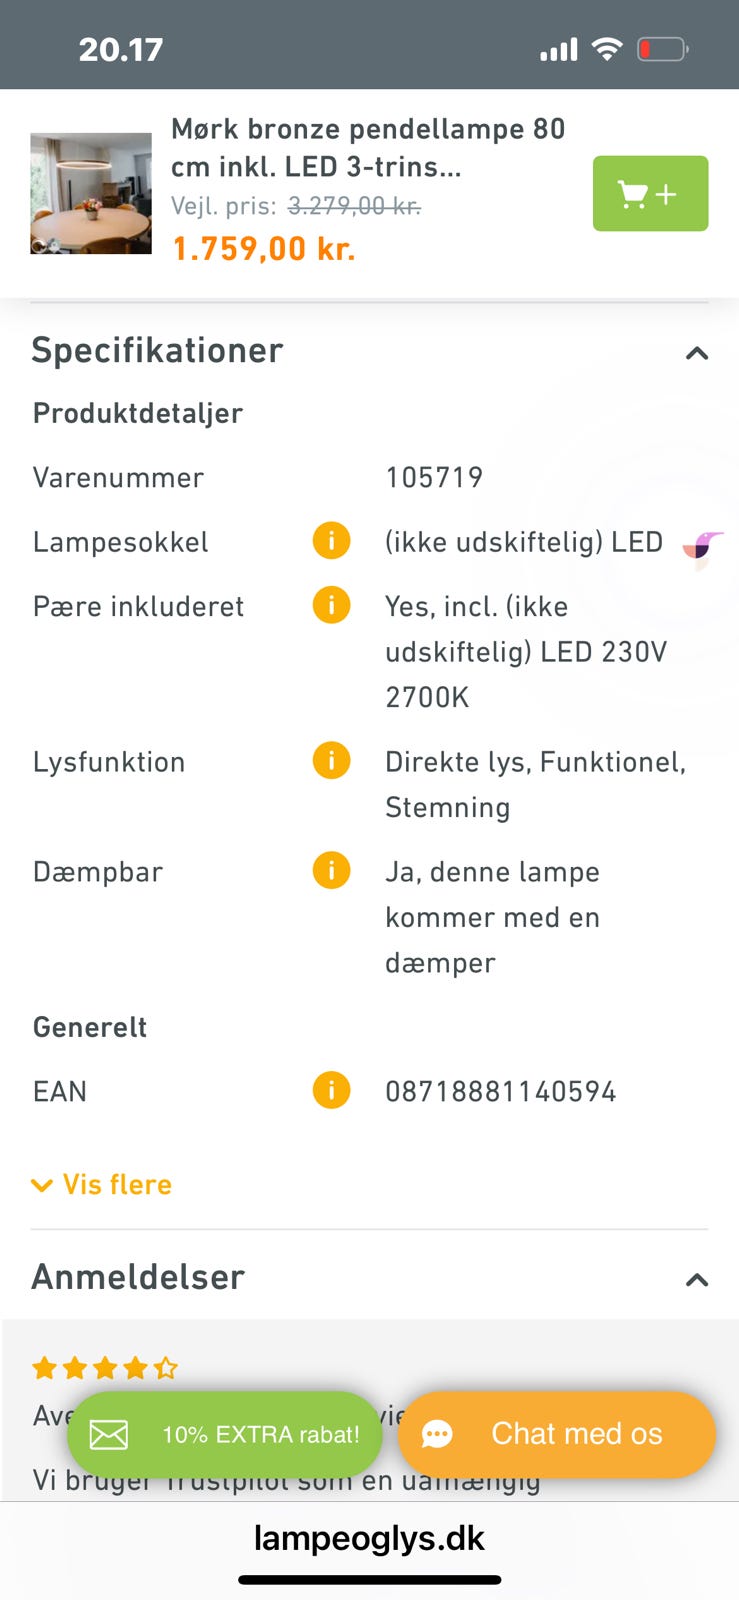Tap the Specifikationer heading
The image size is (739, 1600).
(158, 351)
